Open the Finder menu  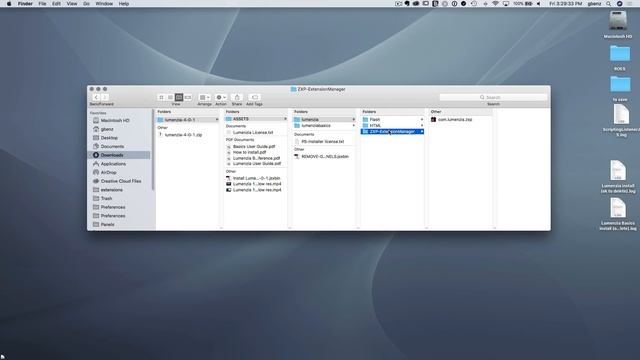[x=25, y=4]
